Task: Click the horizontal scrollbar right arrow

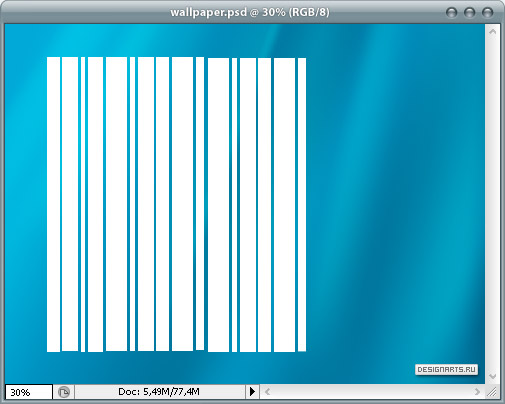Action: click(x=477, y=392)
